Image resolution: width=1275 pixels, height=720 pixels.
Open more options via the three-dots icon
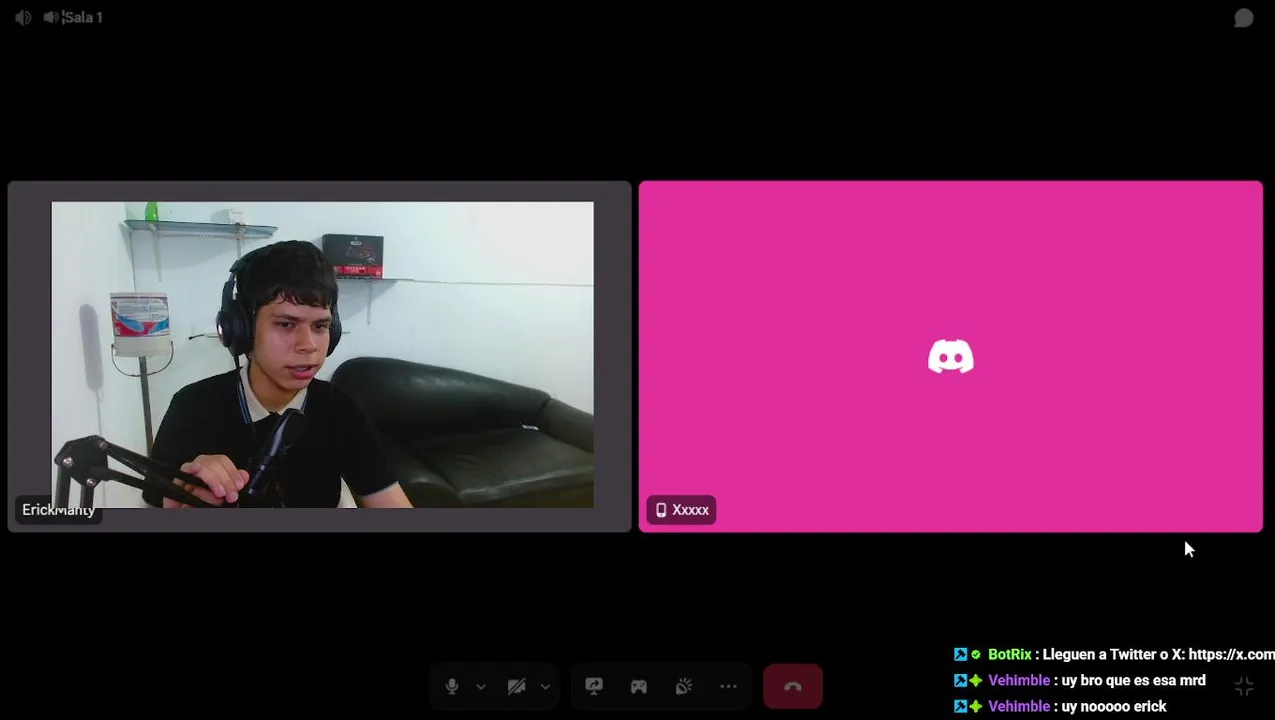[729, 687]
